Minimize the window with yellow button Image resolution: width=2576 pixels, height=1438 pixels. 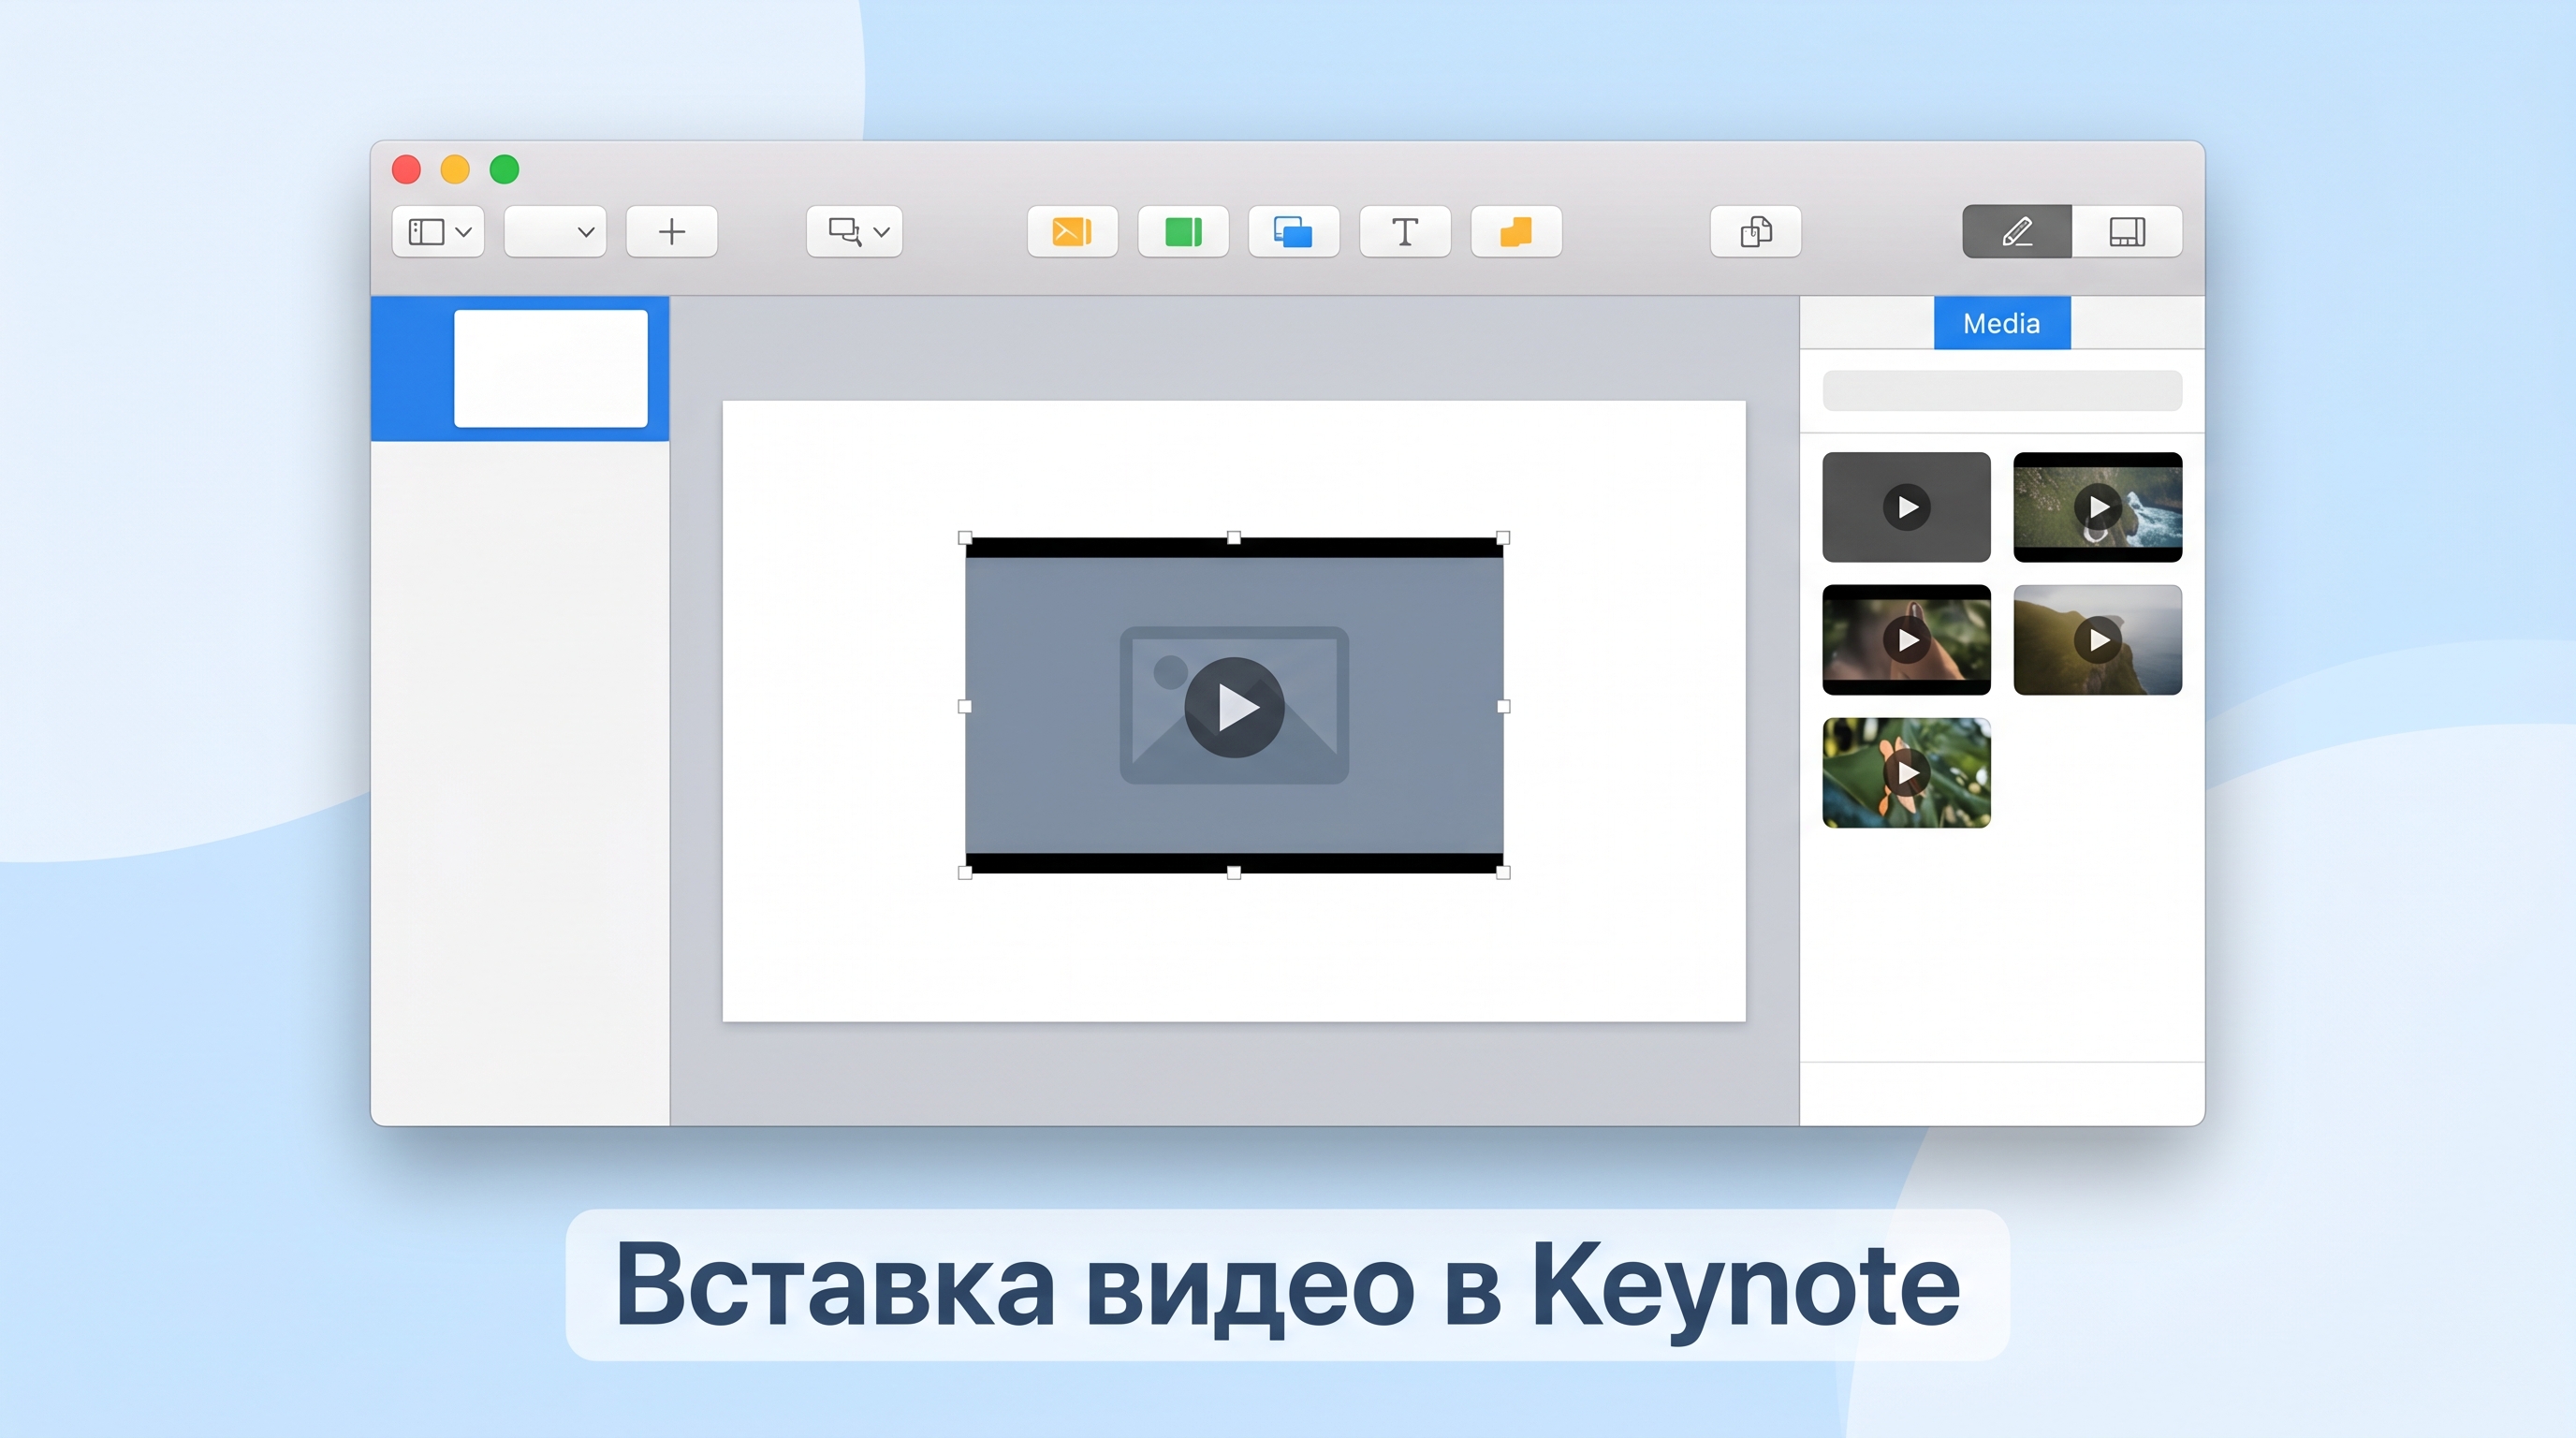pos(455,169)
